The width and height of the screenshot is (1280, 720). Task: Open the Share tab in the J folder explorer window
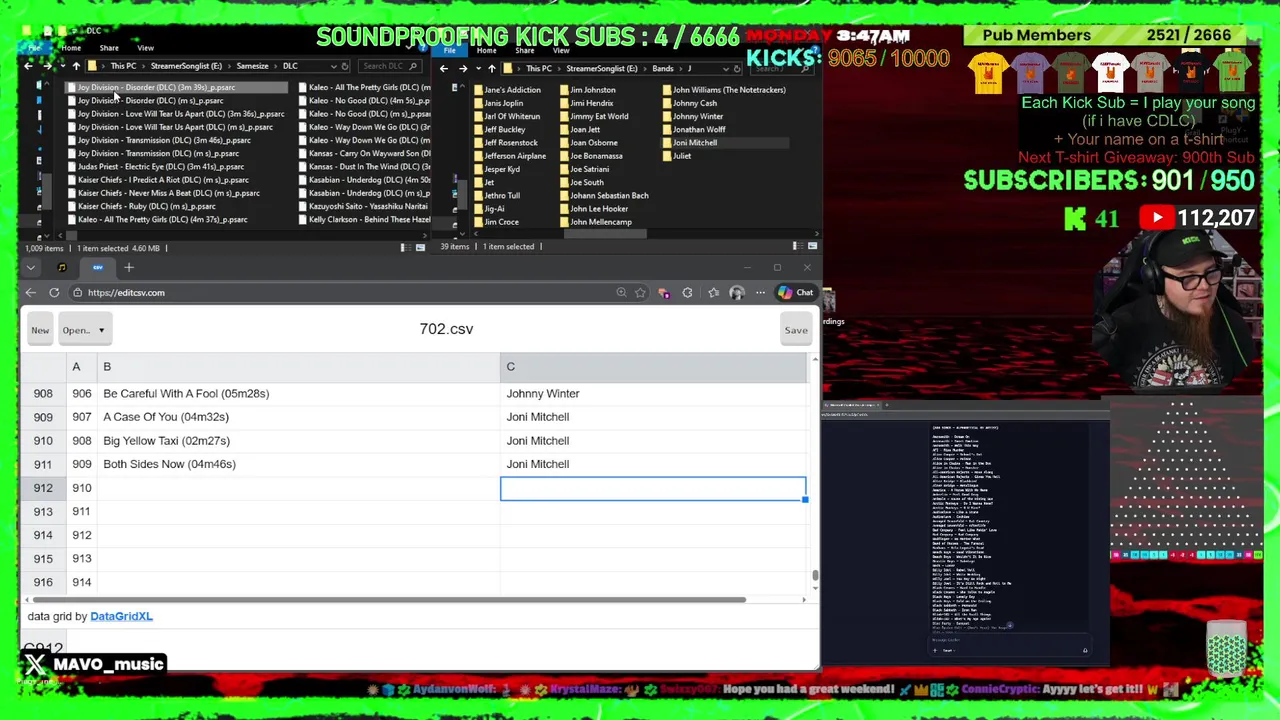pos(524,50)
